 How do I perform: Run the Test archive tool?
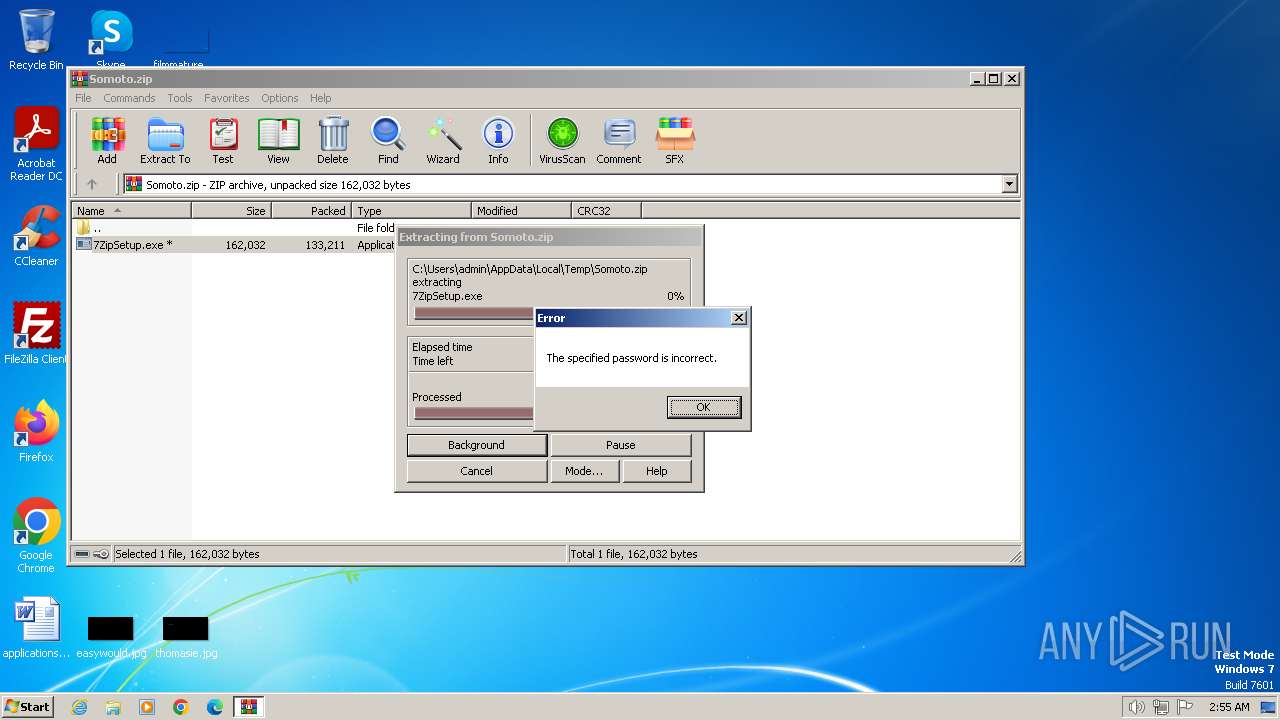[x=223, y=140]
